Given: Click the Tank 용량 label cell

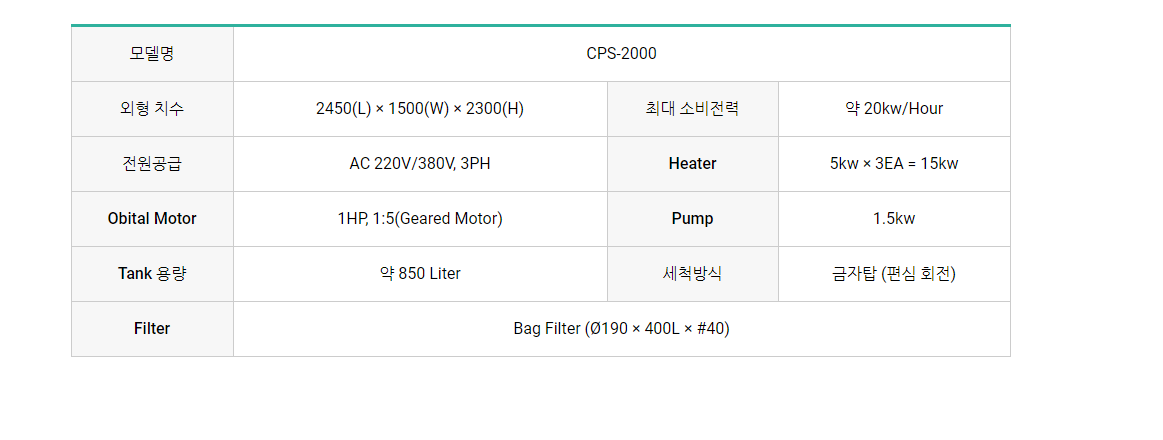Looking at the screenshot, I should tap(152, 274).
